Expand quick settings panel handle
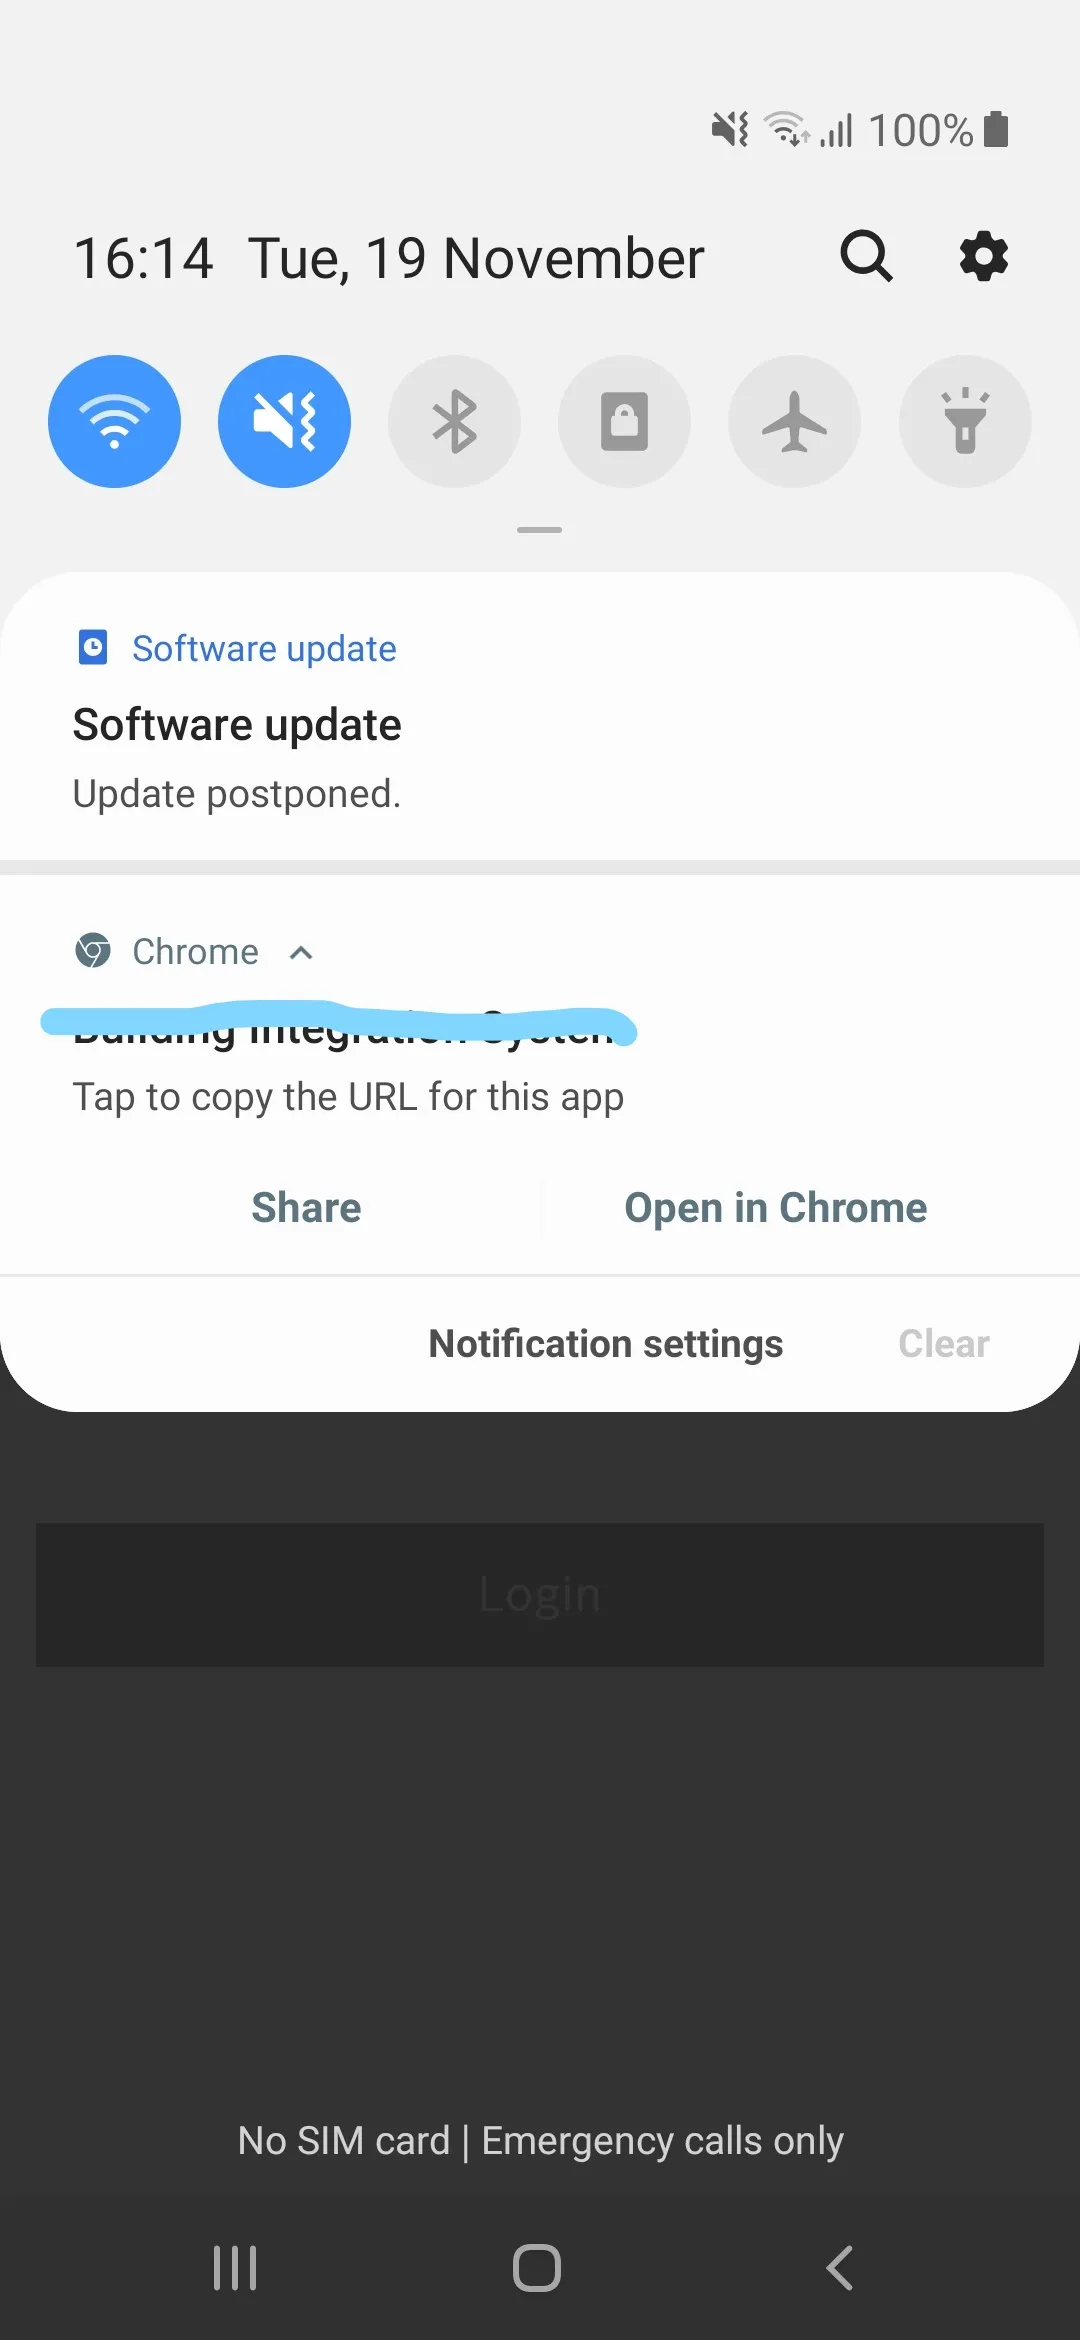The height and width of the screenshot is (2340, 1080). pyautogui.click(x=539, y=530)
